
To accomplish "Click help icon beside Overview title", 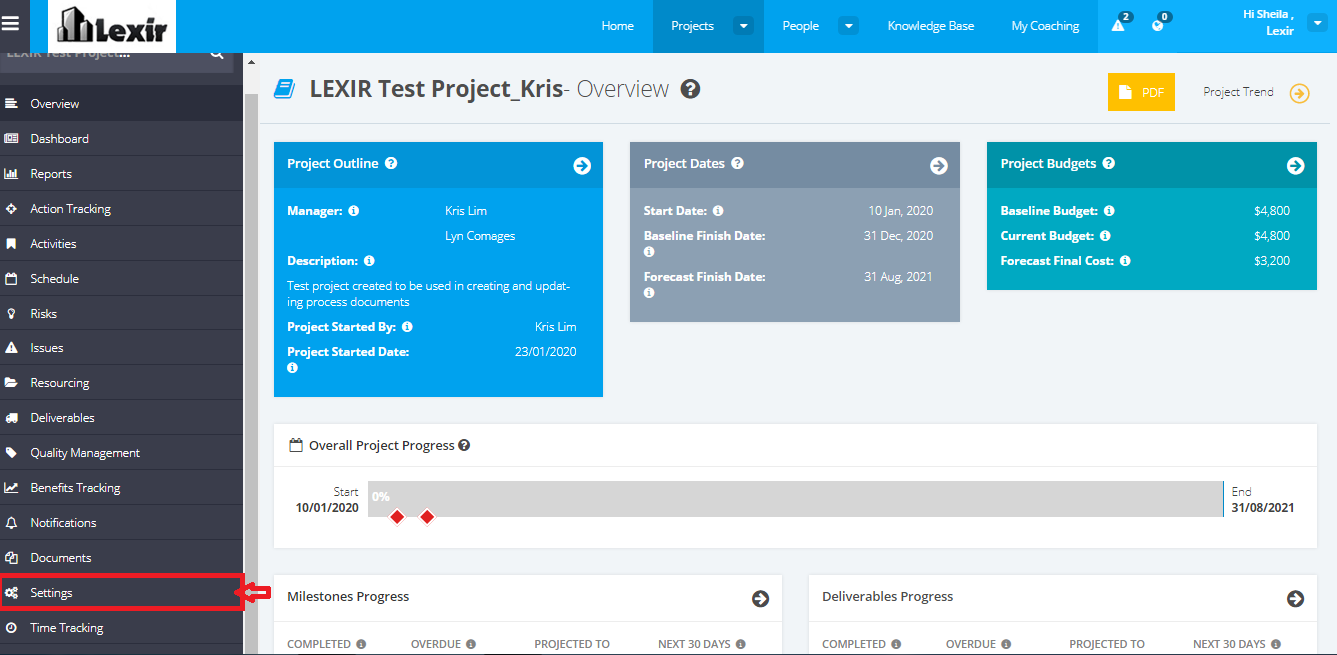I will pos(690,89).
